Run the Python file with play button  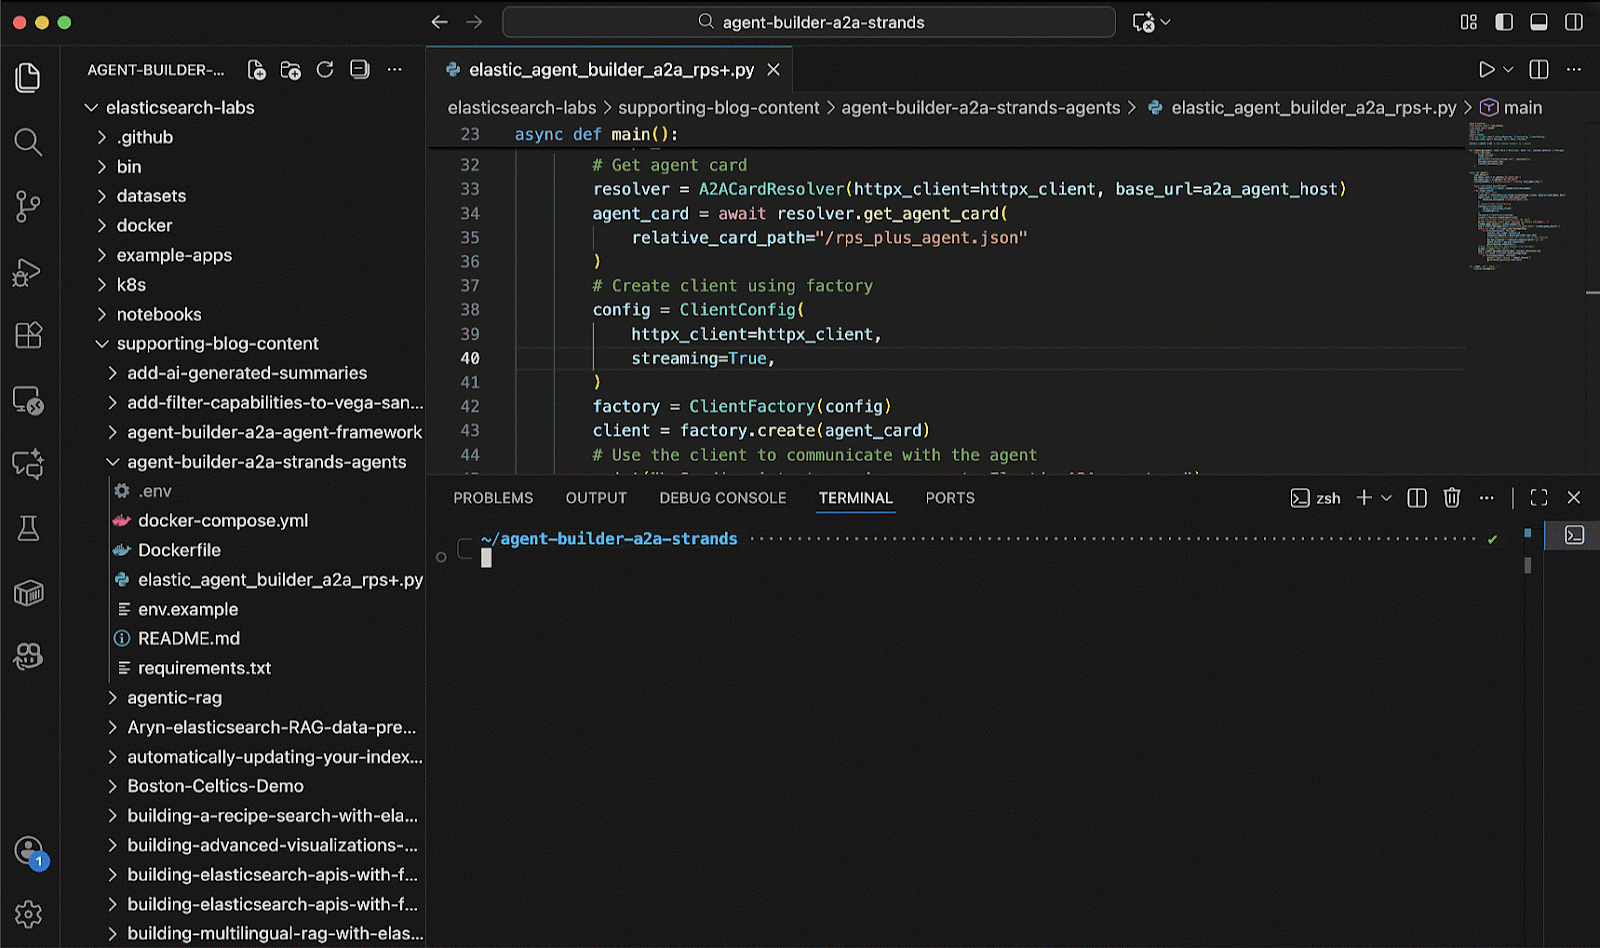[1486, 70]
